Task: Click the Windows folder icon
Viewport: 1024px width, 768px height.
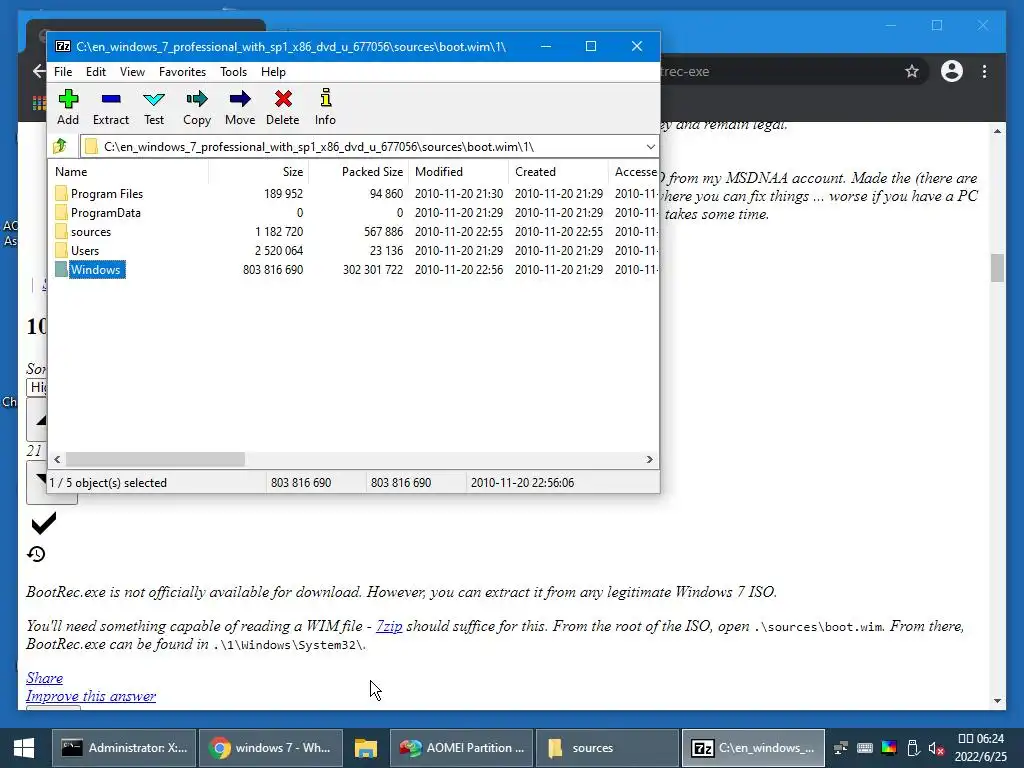Action: pos(61,269)
